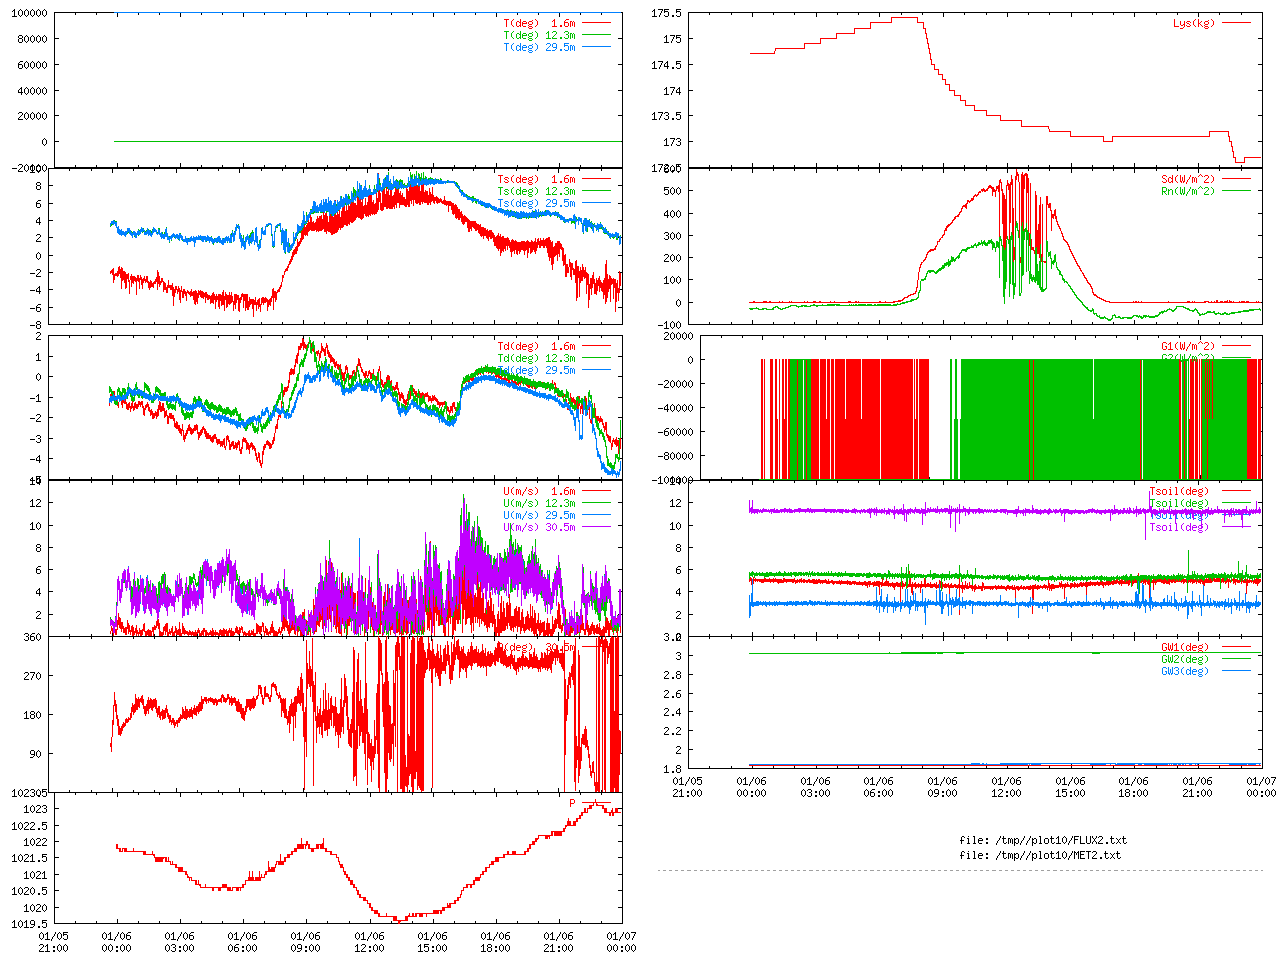1280x960 pixels.
Task: Click the 01/06 12:00 tick under pressure plot
Action: pos(369,942)
